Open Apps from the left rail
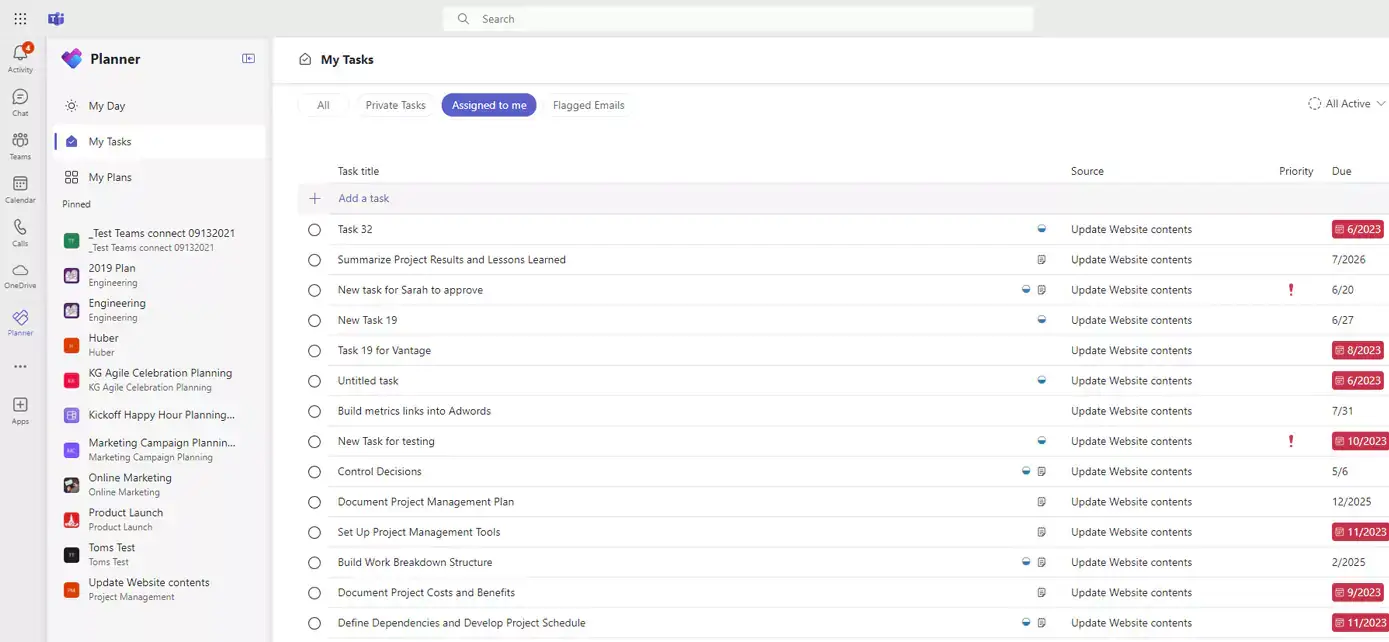This screenshot has width=1389, height=642. (x=19, y=405)
